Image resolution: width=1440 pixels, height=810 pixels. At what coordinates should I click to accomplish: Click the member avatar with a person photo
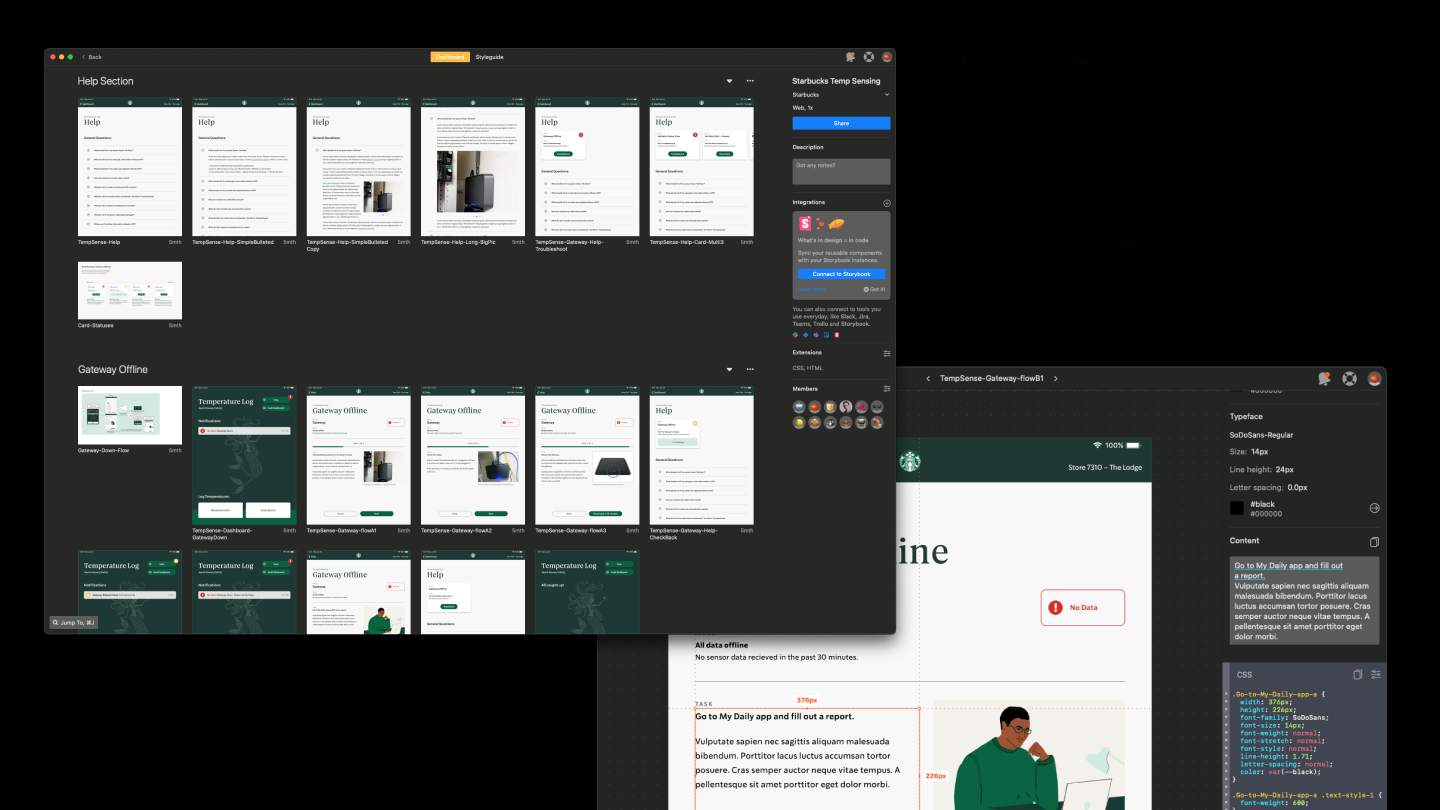pyautogui.click(x=846, y=407)
